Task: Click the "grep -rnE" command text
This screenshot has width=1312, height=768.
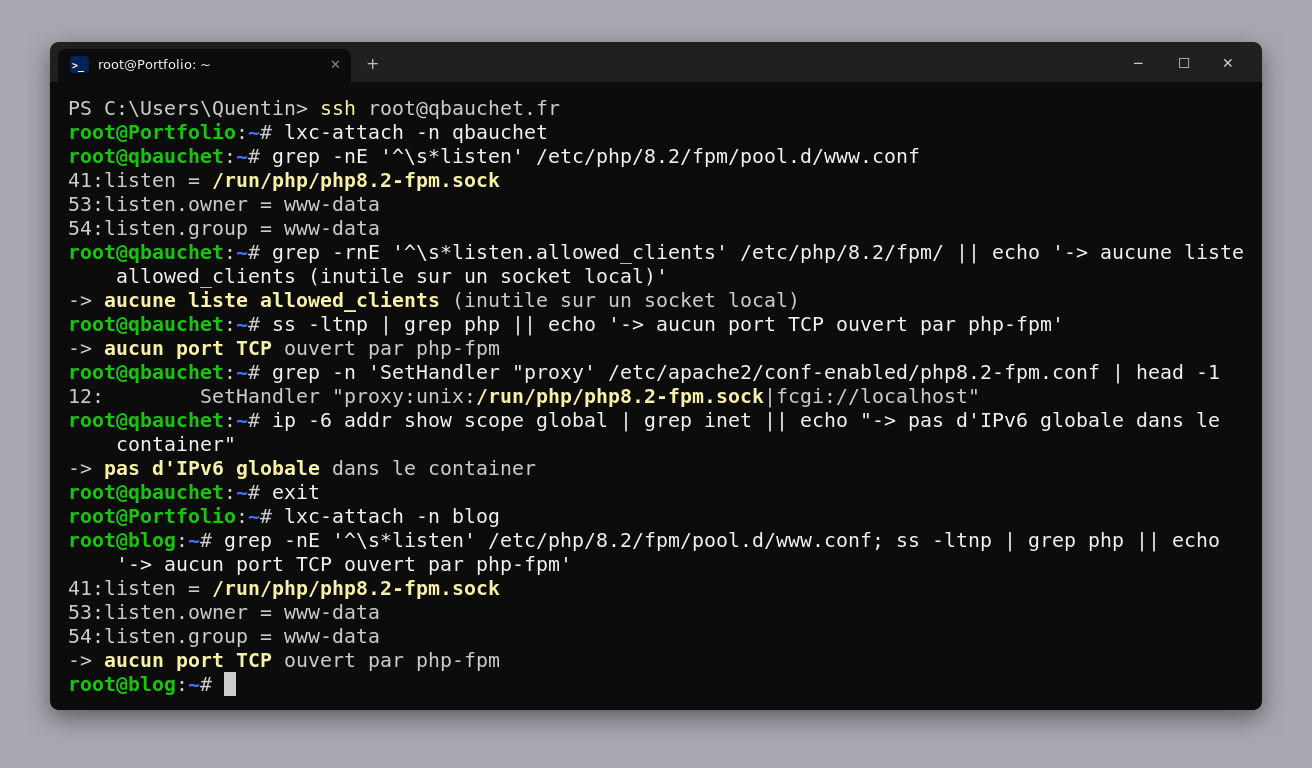Action: pos(326,252)
